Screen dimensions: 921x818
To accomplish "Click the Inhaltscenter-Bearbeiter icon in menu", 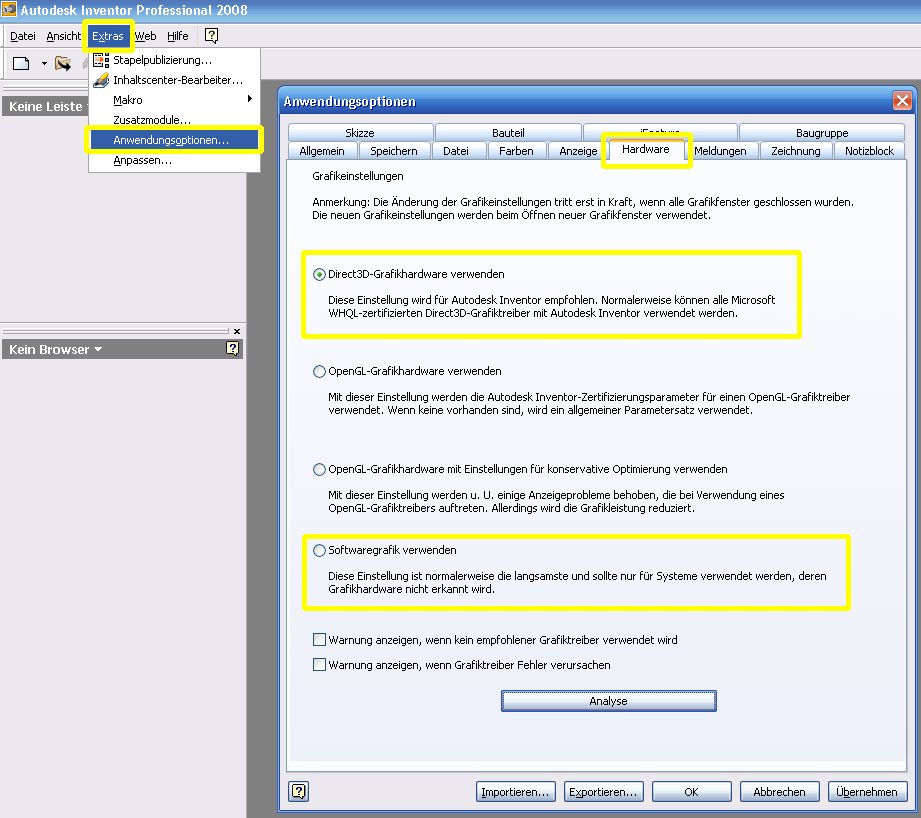I will (101, 80).
